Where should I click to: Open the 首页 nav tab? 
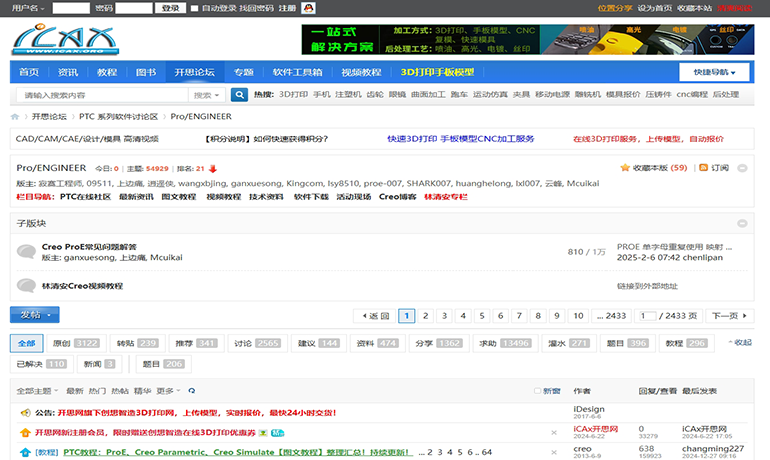[x=29, y=72]
